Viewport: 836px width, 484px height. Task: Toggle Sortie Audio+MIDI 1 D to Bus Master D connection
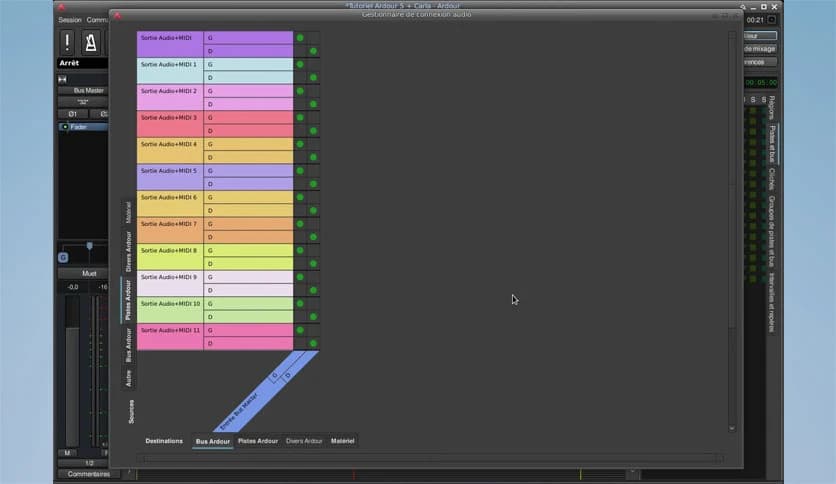[314, 78]
